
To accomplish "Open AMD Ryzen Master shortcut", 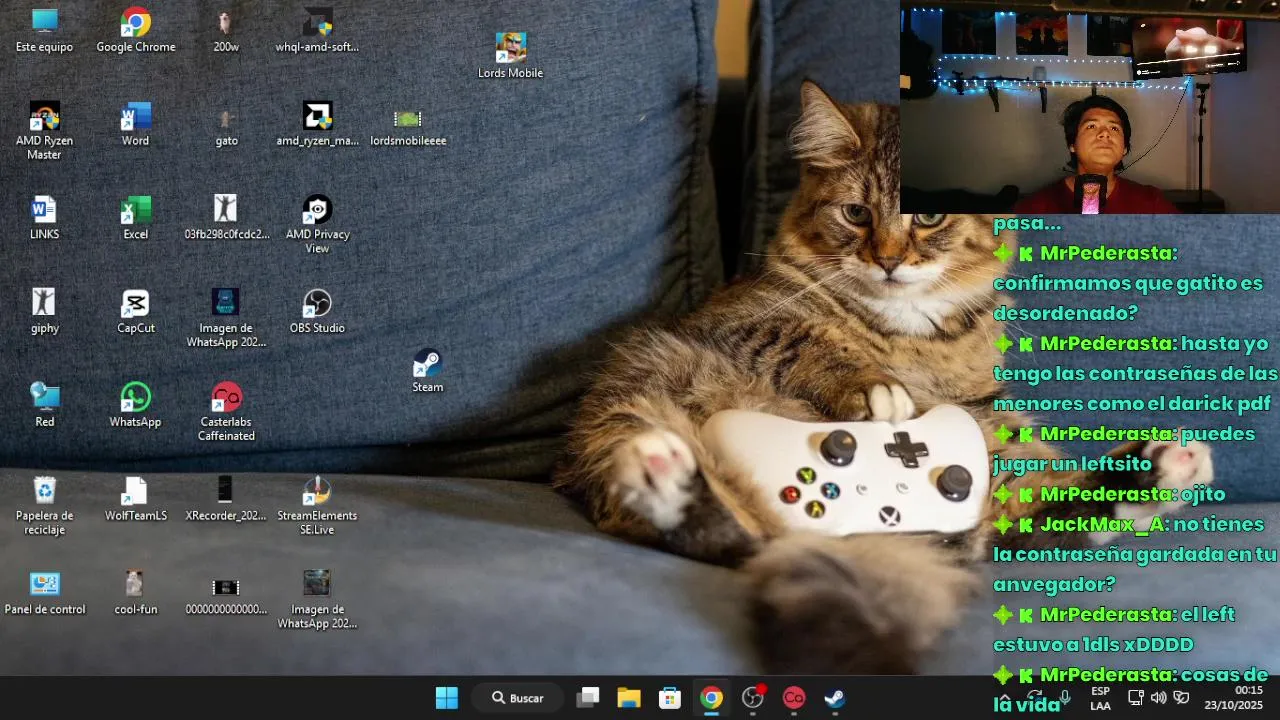I will click(44, 131).
